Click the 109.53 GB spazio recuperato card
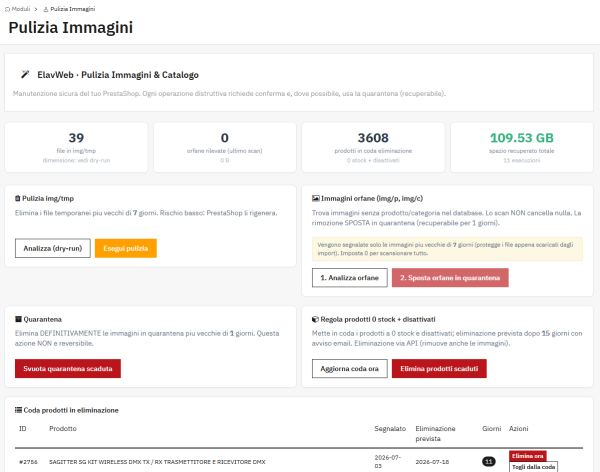The image size is (600, 472). tap(522, 148)
